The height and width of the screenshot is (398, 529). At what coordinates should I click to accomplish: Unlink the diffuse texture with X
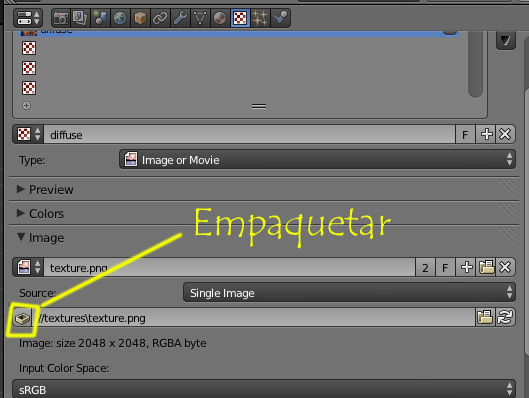pyautogui.click(x=505, y=134)
